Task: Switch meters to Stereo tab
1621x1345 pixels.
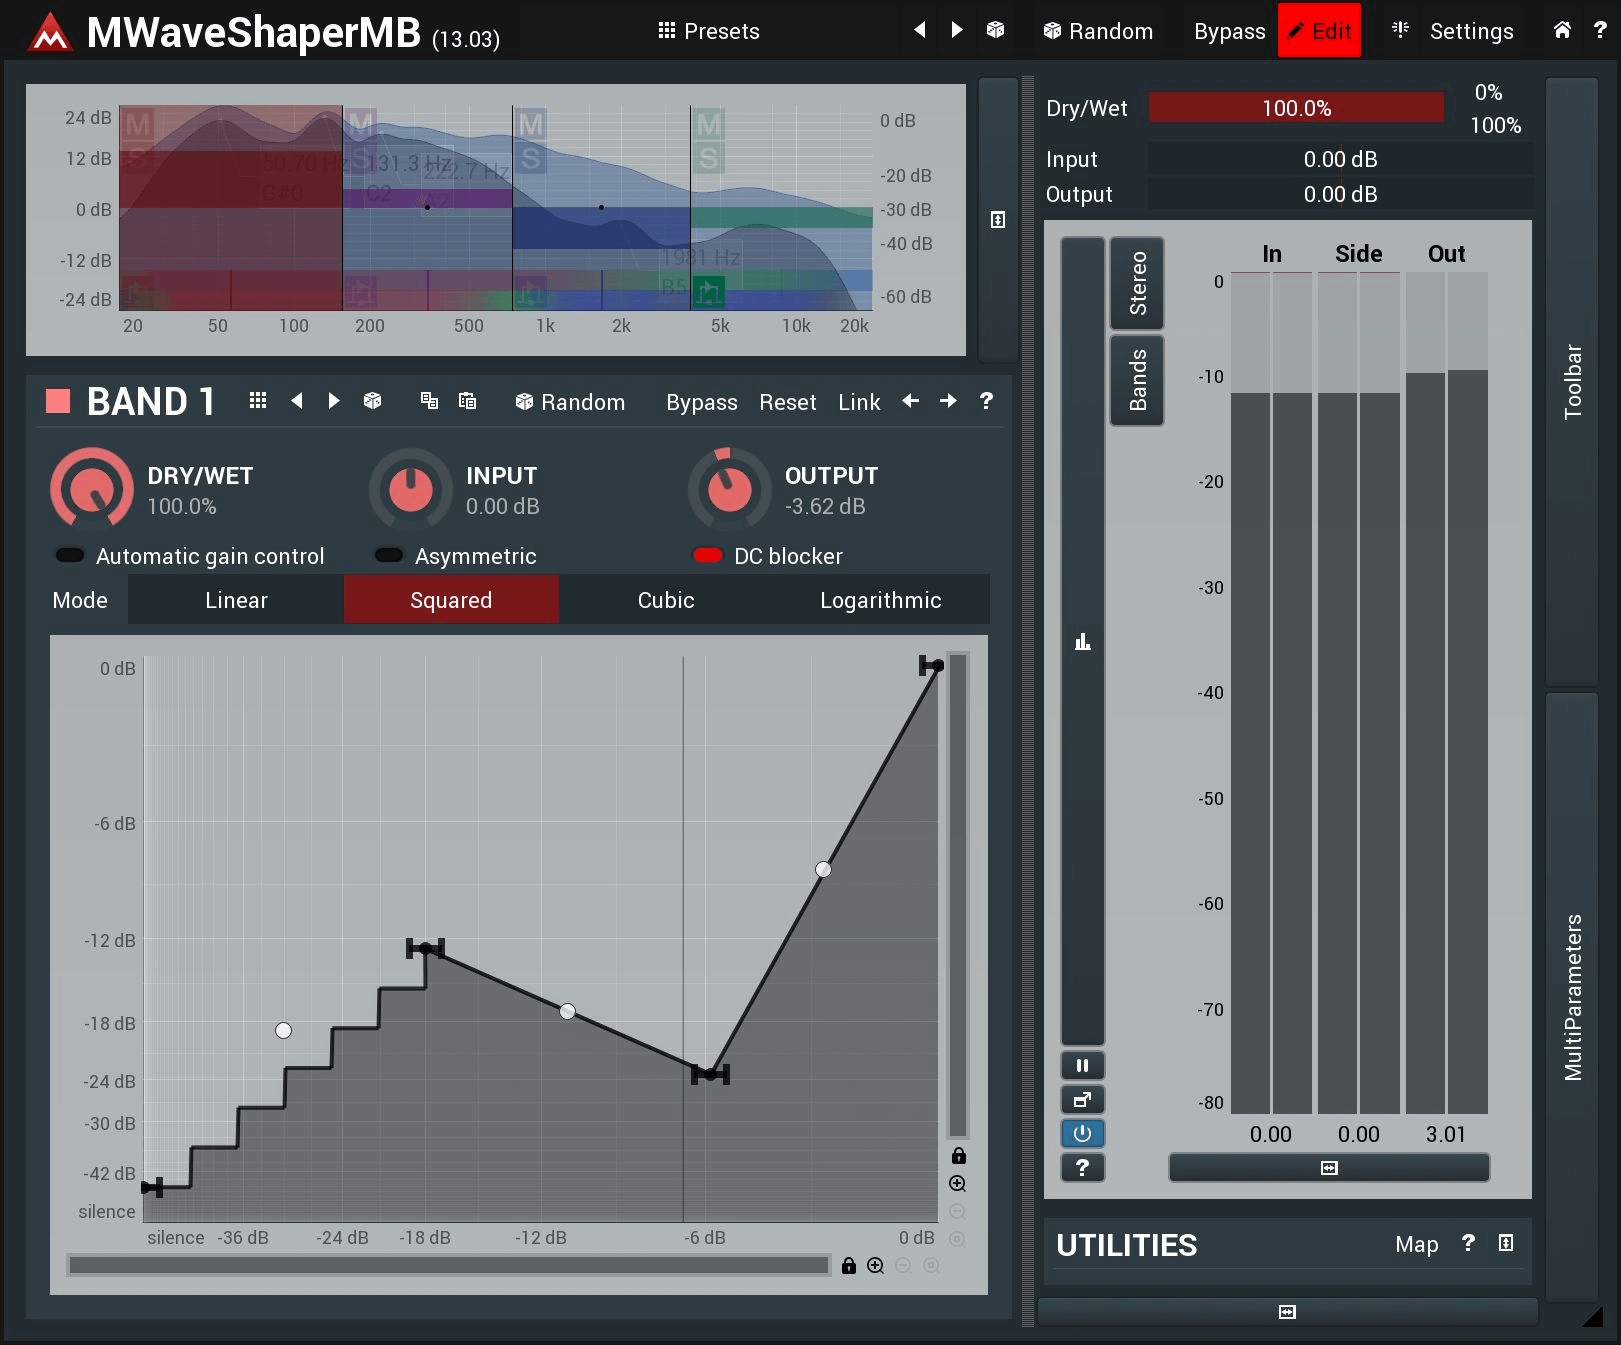Action: [1137, 283]
